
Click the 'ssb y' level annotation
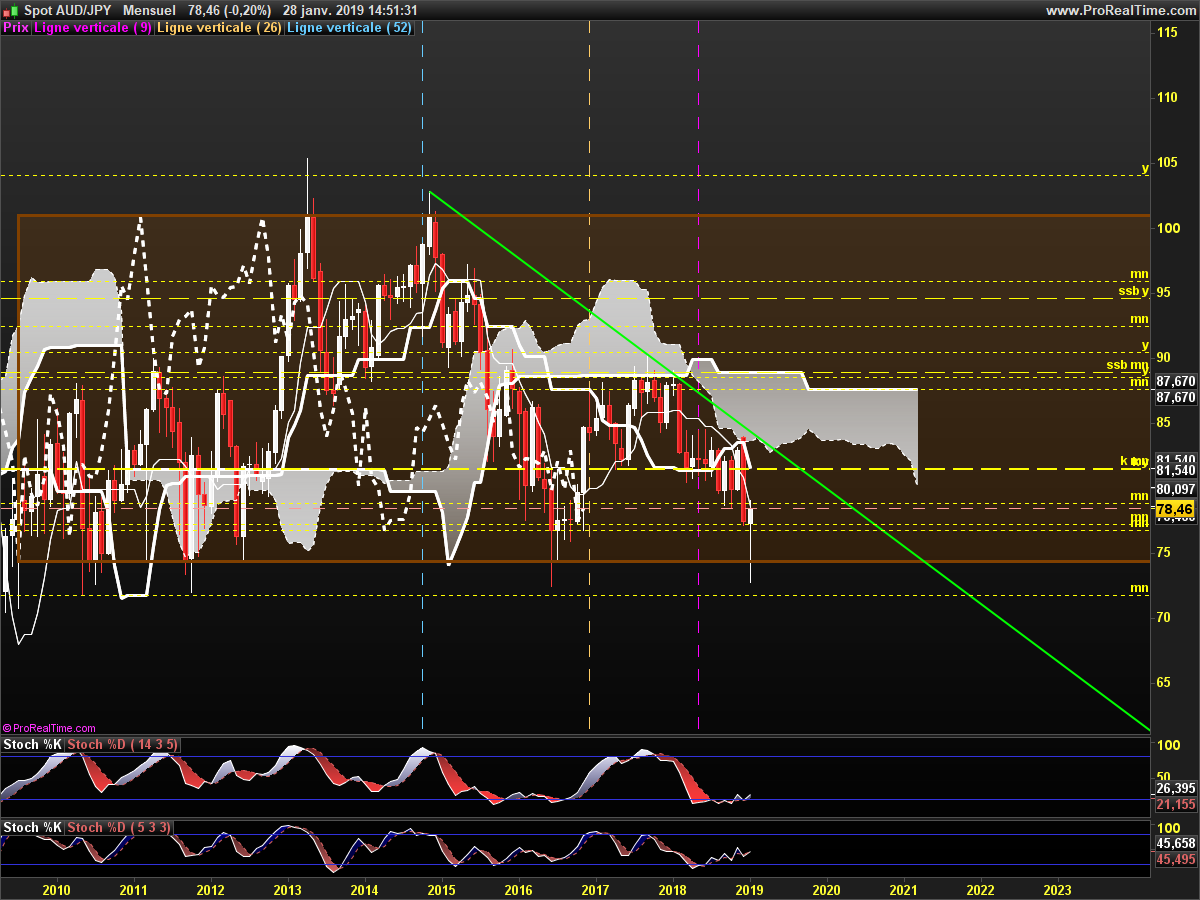point(1134,291)
